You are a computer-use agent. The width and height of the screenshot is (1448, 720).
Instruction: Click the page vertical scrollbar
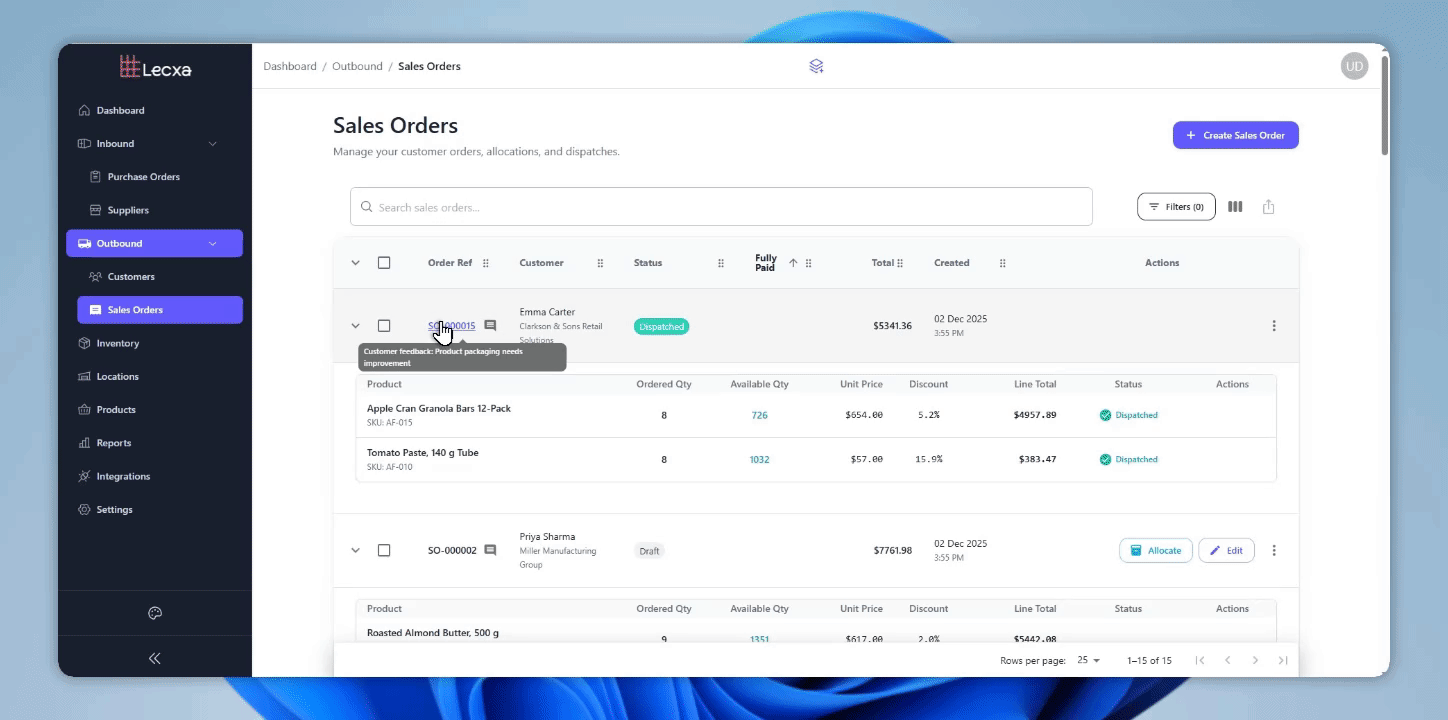(1385, 105)
